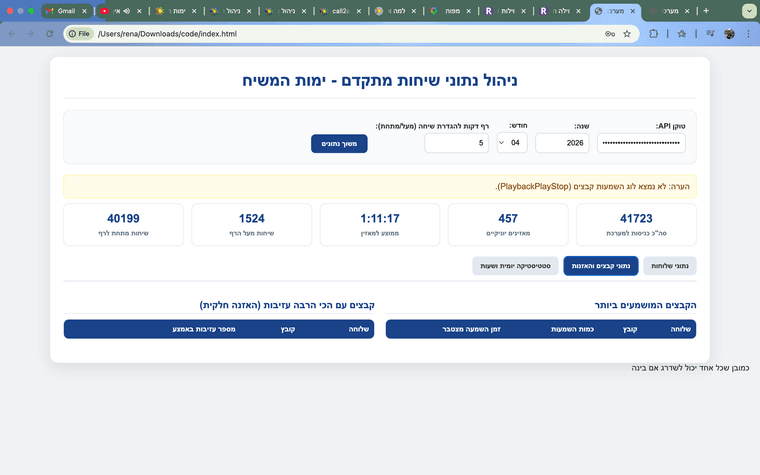The height and width of the screenshot is (475, 760).
Task: Go back to the previous page
Action: point(12,33)
